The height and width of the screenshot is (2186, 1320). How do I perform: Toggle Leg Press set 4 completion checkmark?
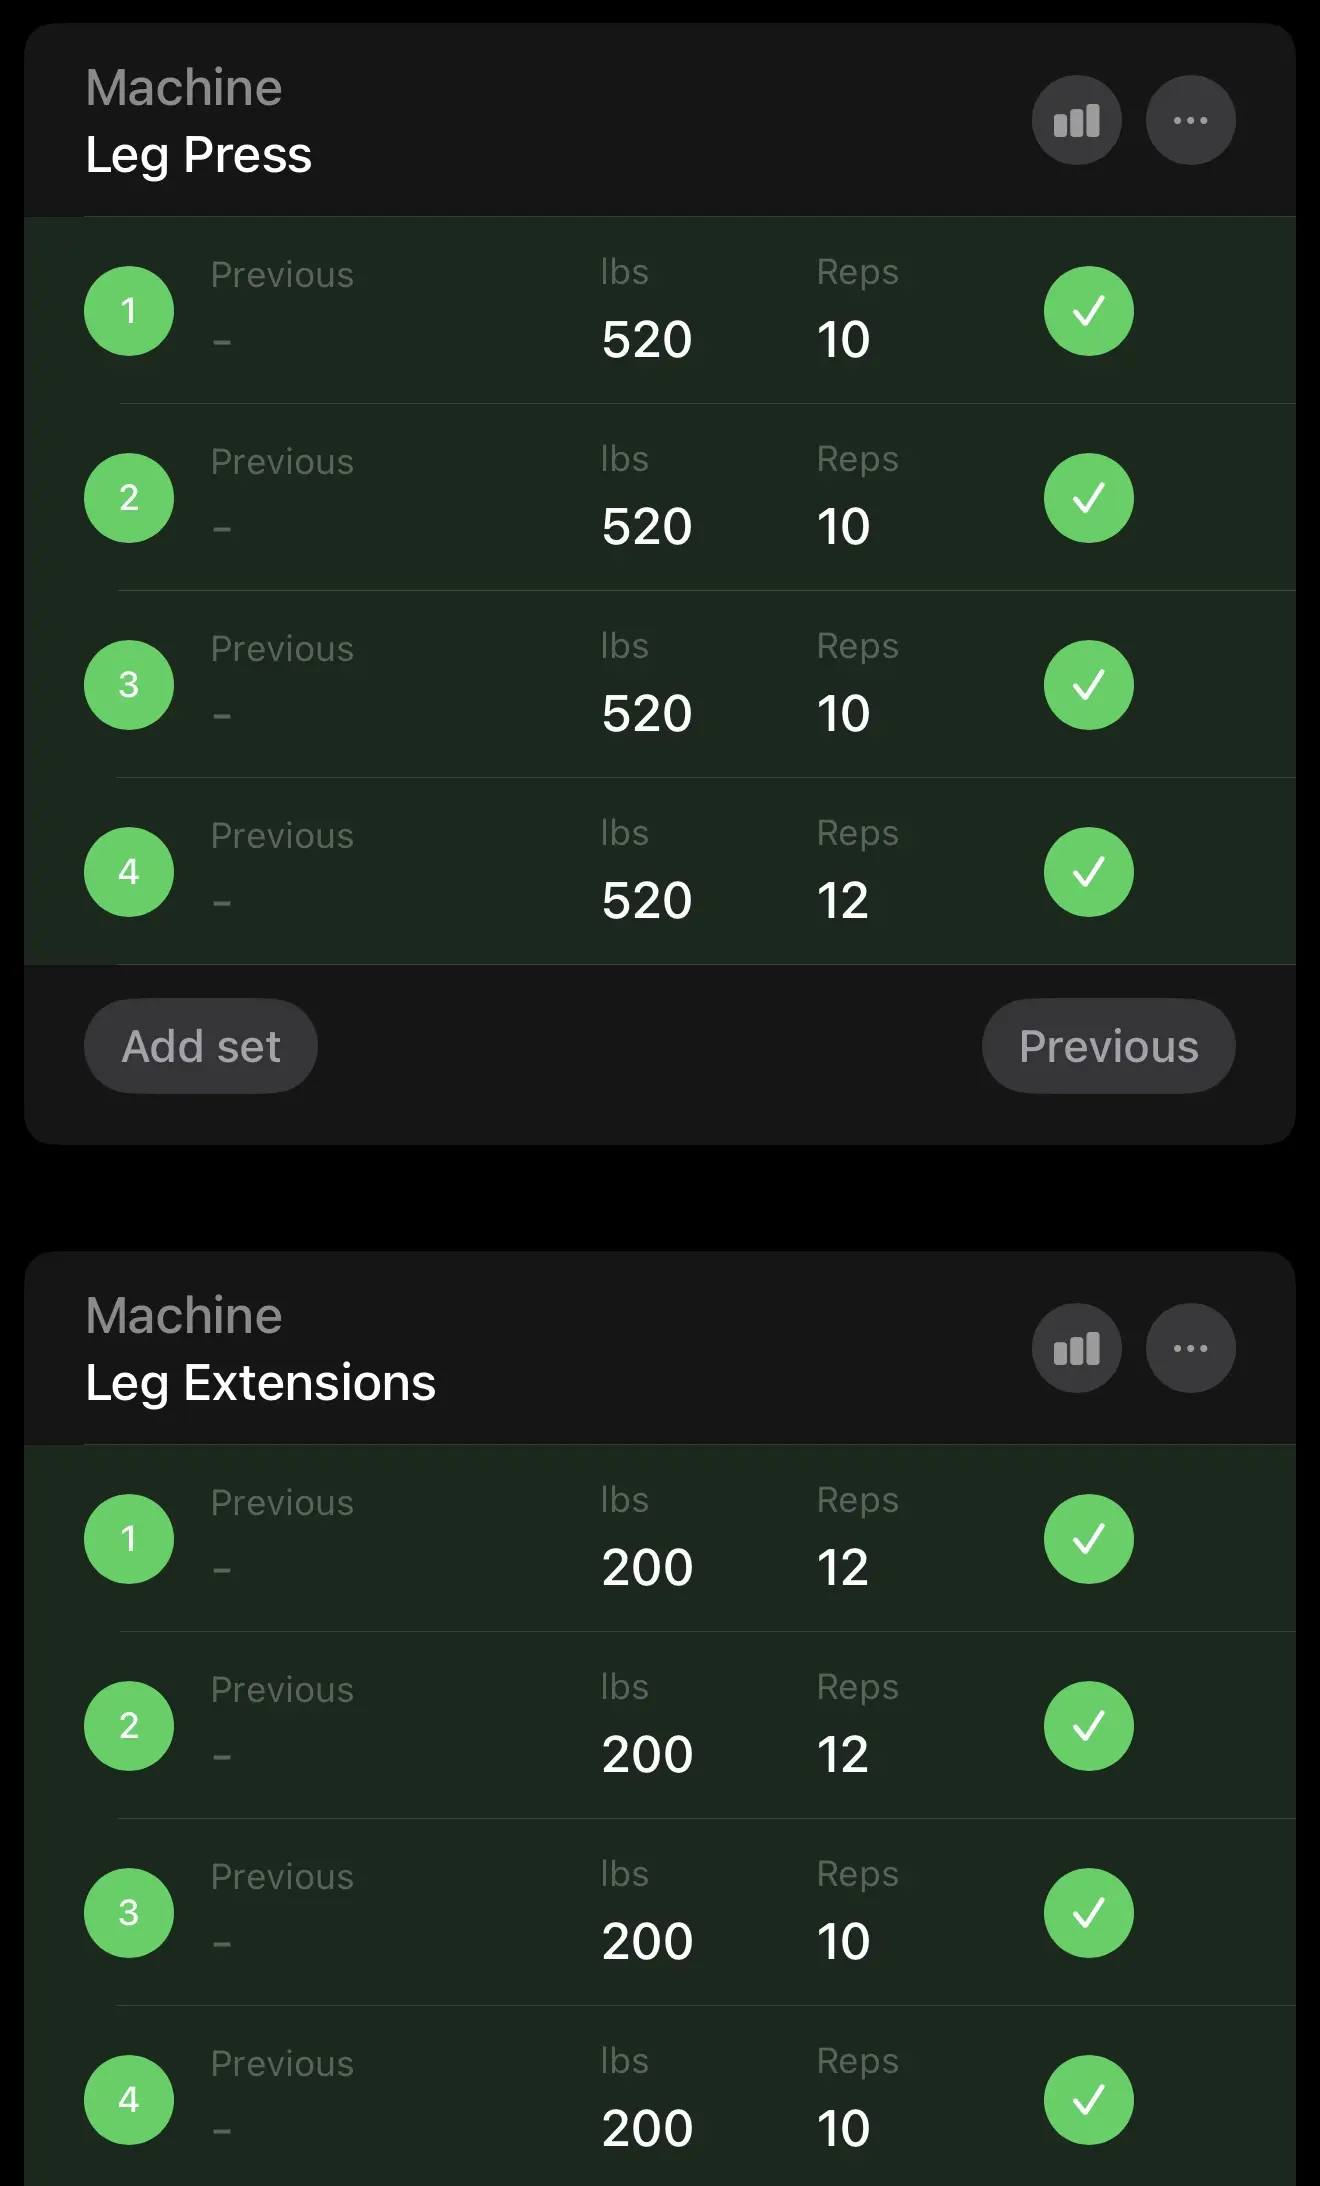[x=1088, y=872]
